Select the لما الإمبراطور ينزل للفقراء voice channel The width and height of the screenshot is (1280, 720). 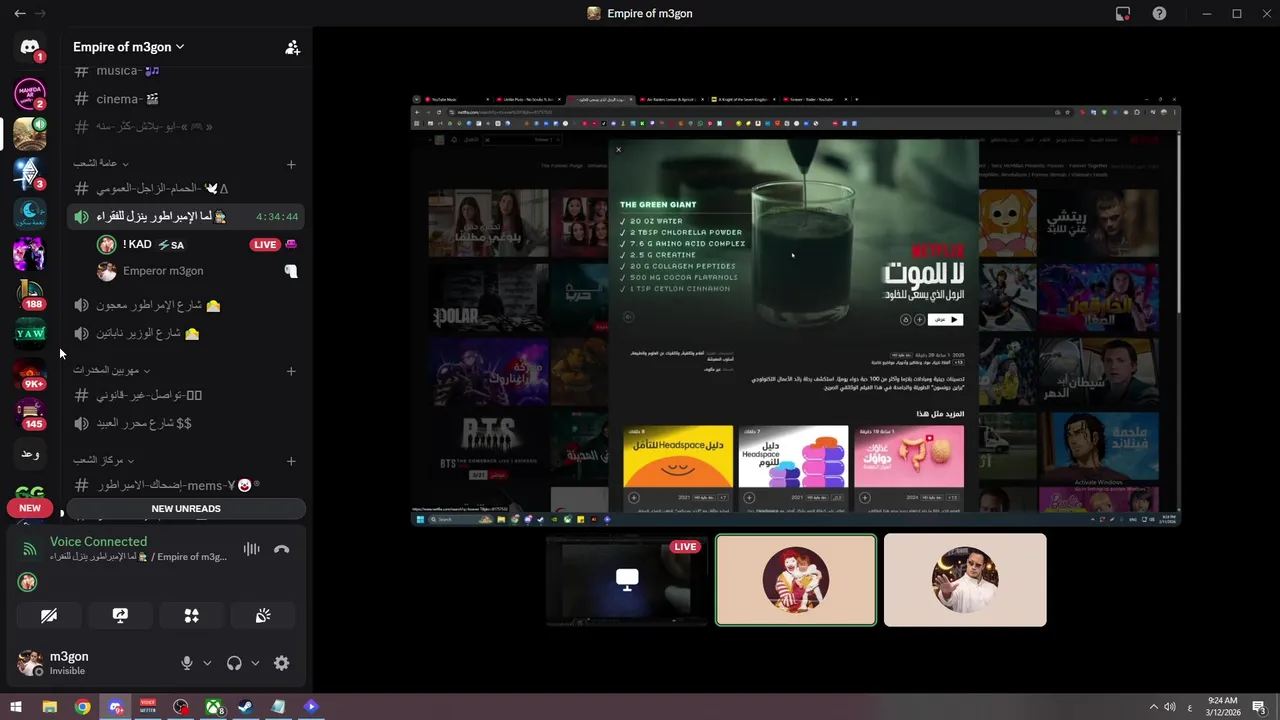point(186,216)
